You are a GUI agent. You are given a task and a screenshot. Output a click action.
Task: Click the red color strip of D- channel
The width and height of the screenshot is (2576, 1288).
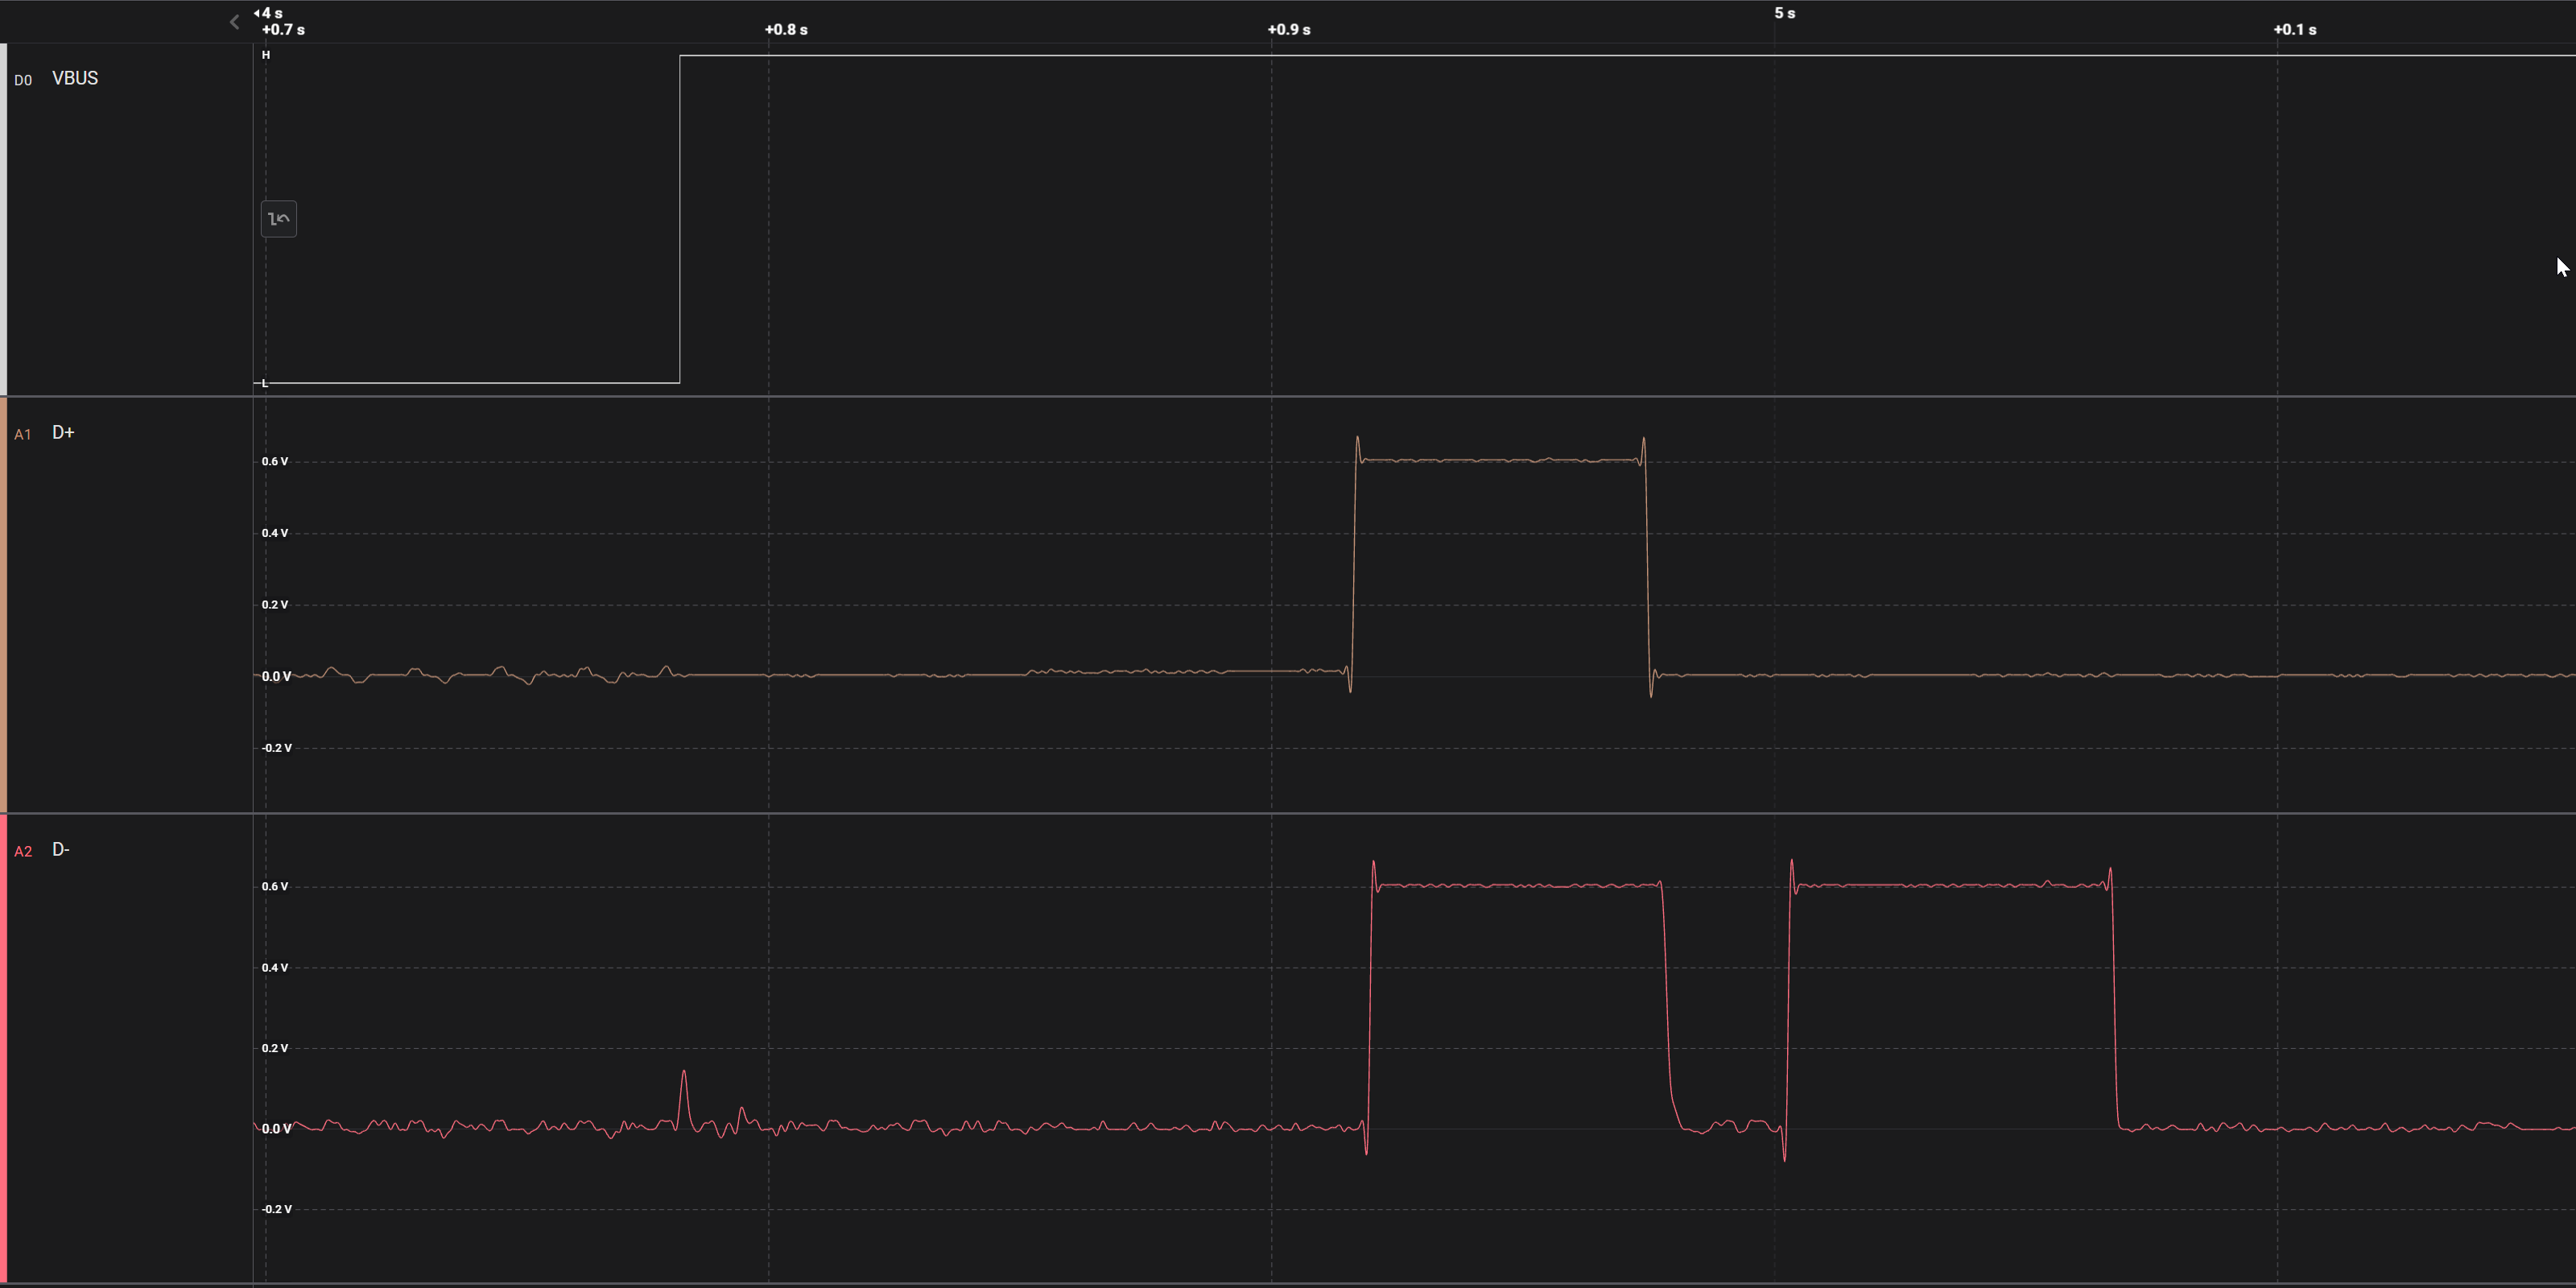pos(4,1050)
